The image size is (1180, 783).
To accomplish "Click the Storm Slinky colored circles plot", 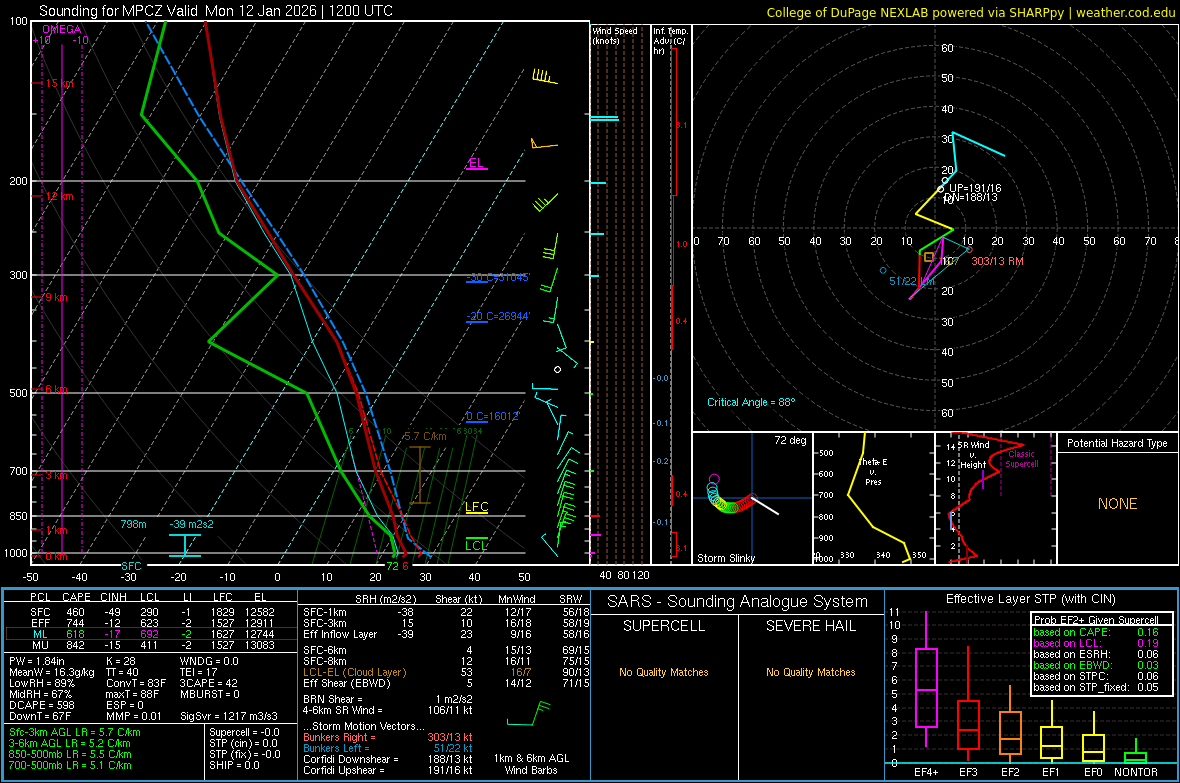I will point(730,495).
